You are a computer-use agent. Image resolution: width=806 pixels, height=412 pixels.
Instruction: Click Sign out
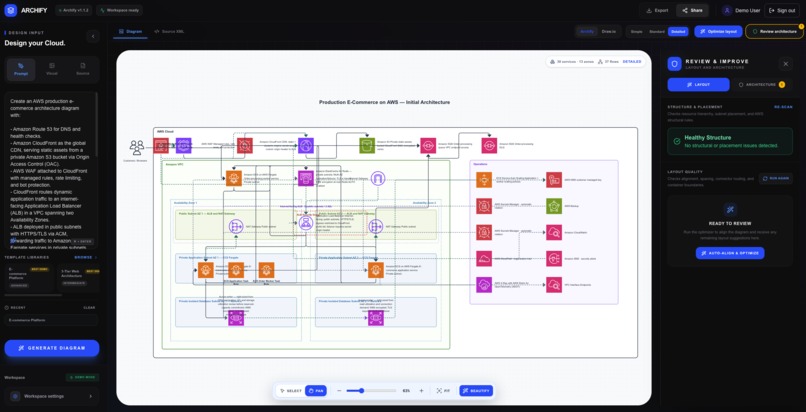pos(782,10)
